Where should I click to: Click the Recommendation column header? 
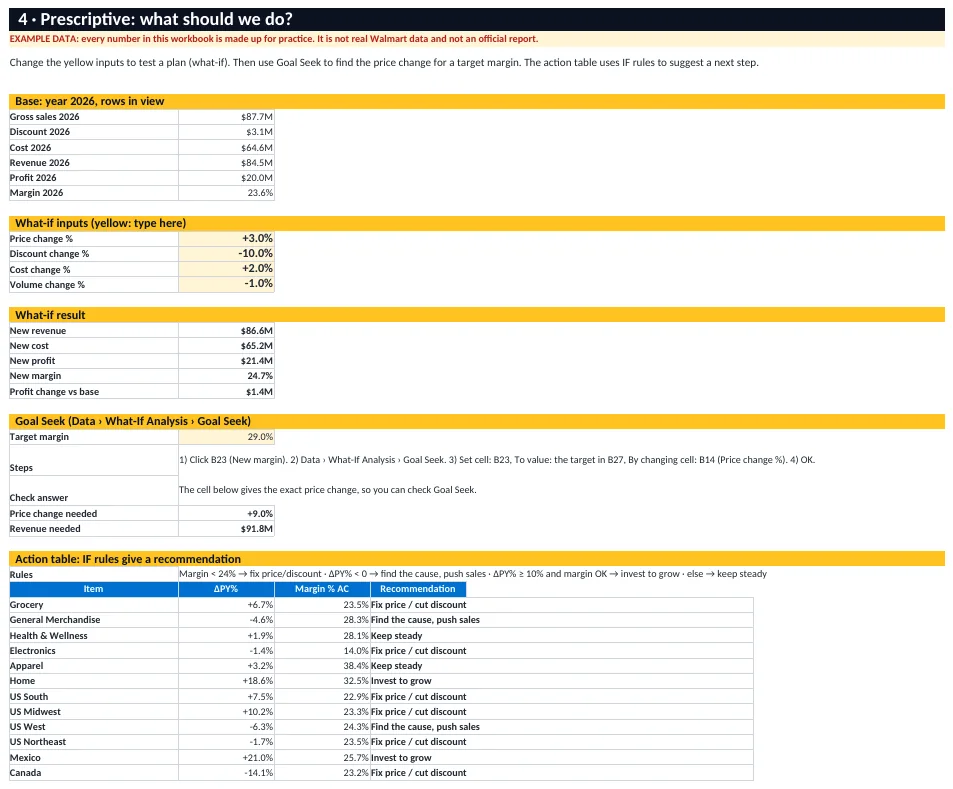(x=418, y=589)
